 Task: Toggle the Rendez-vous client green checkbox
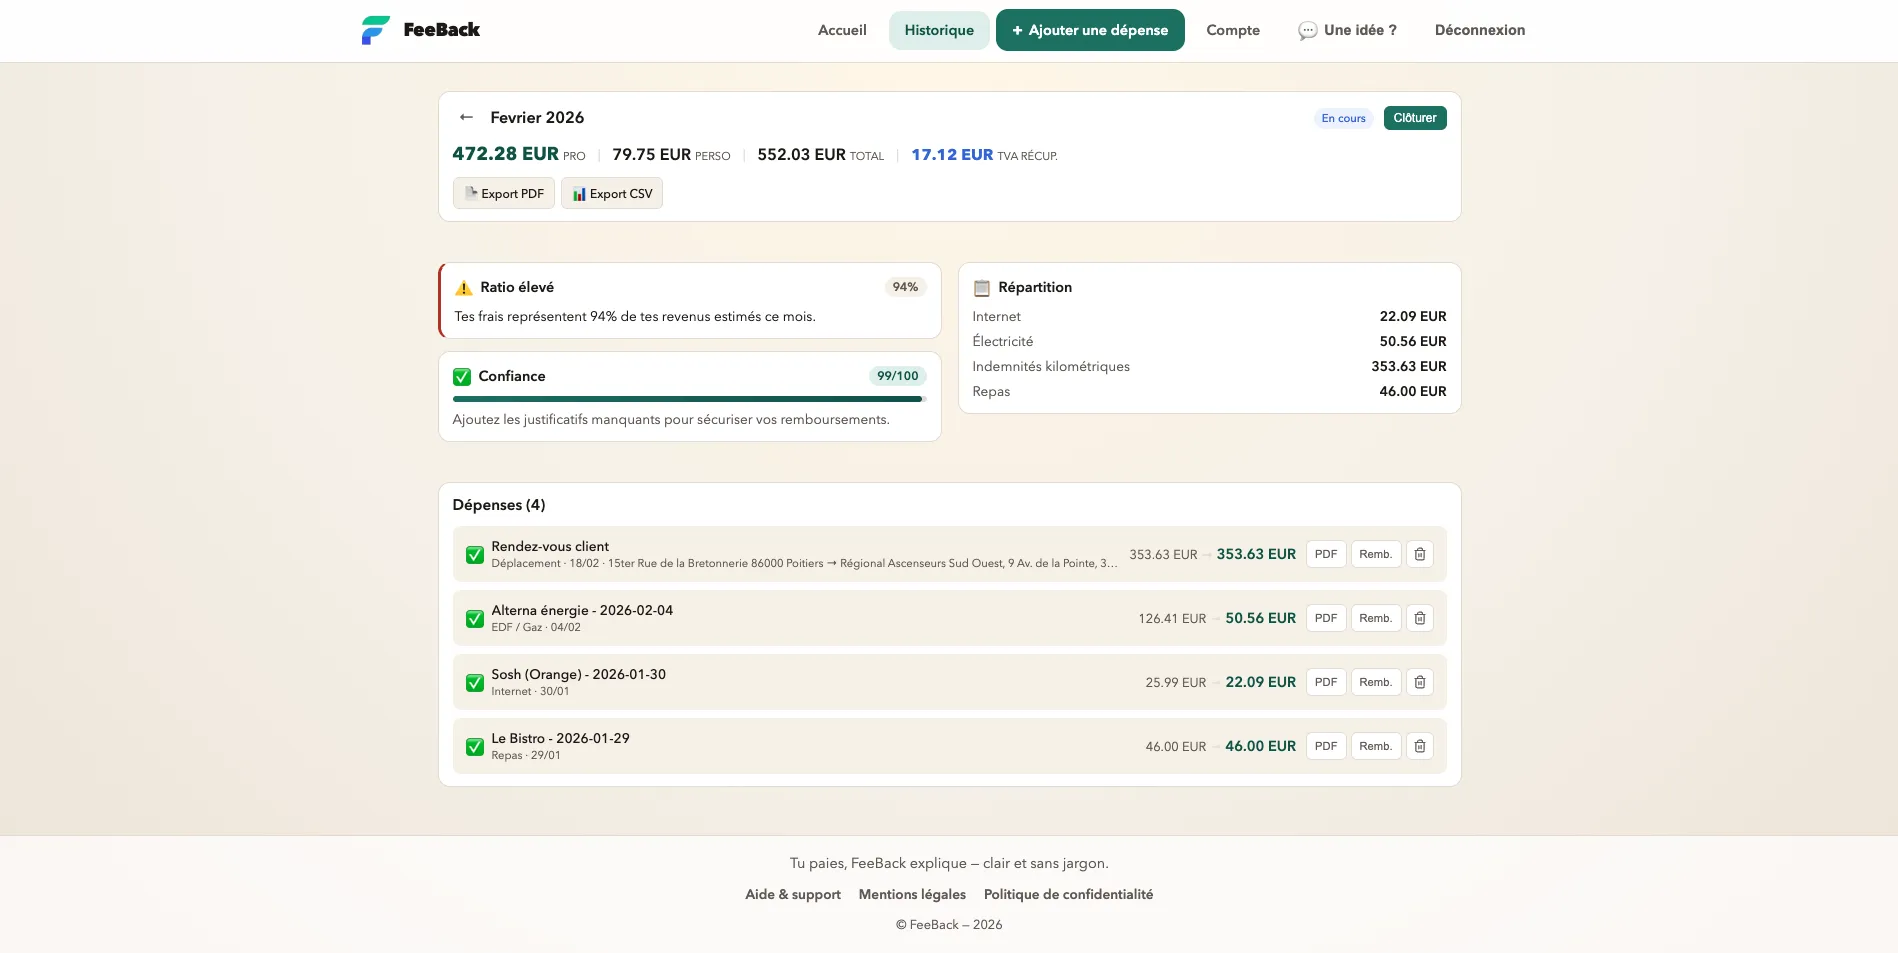pos(475,555)
